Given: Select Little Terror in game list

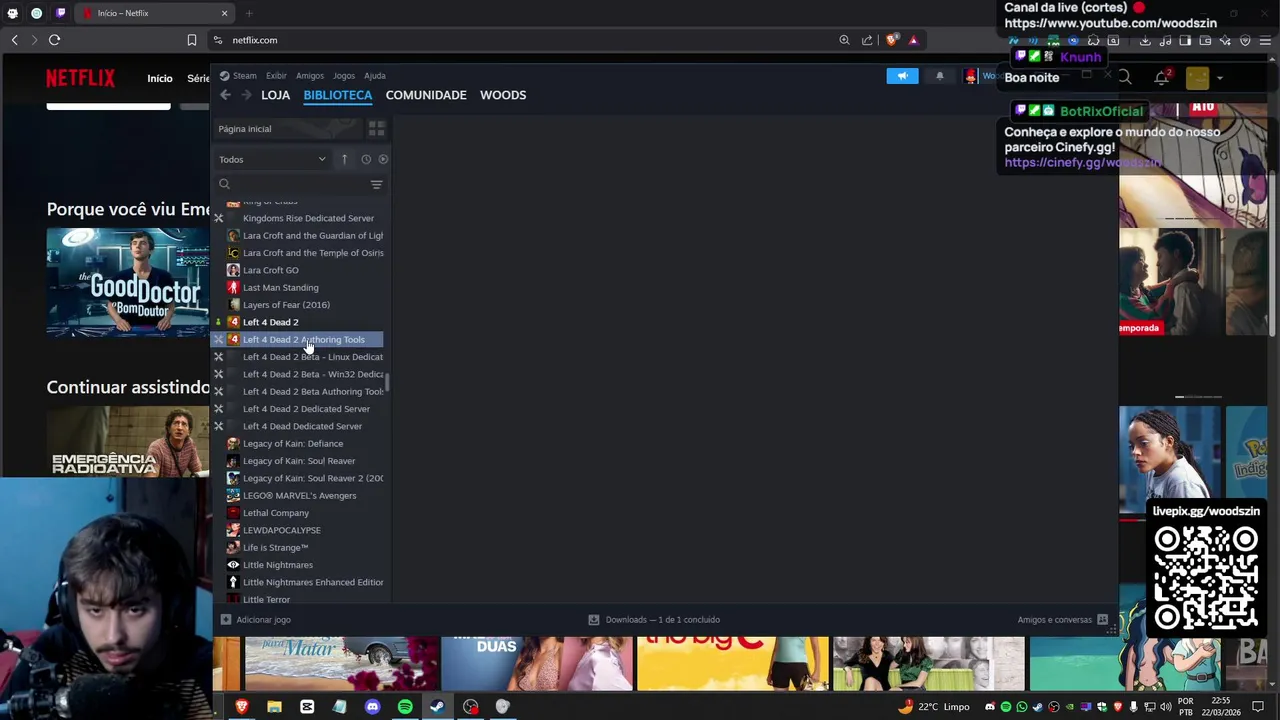Looking at the screenshot, I should click(x=300, y=599).
